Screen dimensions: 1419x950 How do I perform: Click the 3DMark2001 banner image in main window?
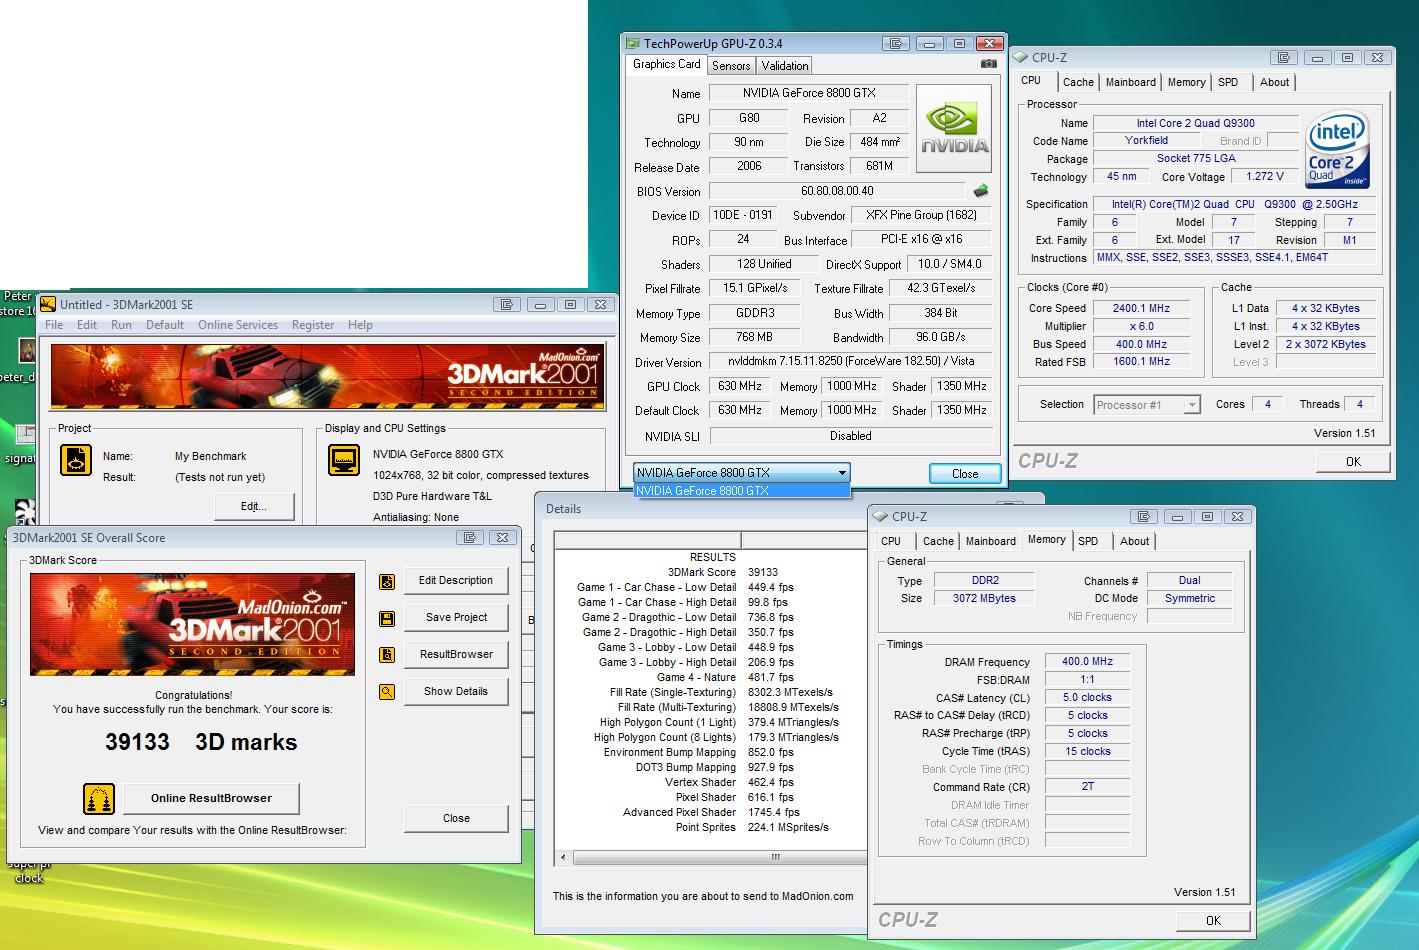pos(327,377)
